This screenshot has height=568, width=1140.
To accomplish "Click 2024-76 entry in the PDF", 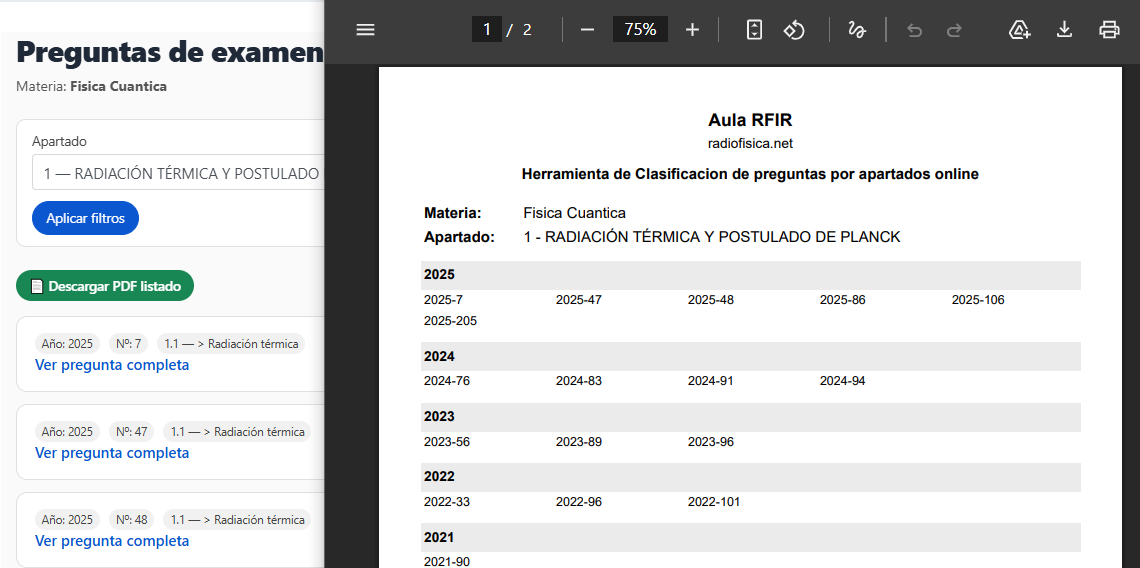I will (446, 381).
